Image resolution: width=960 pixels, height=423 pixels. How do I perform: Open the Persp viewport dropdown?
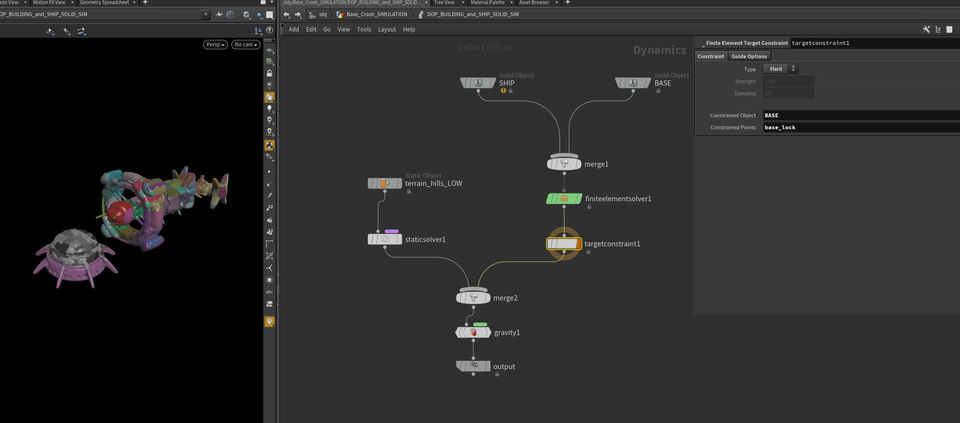(x=216, y=45)
